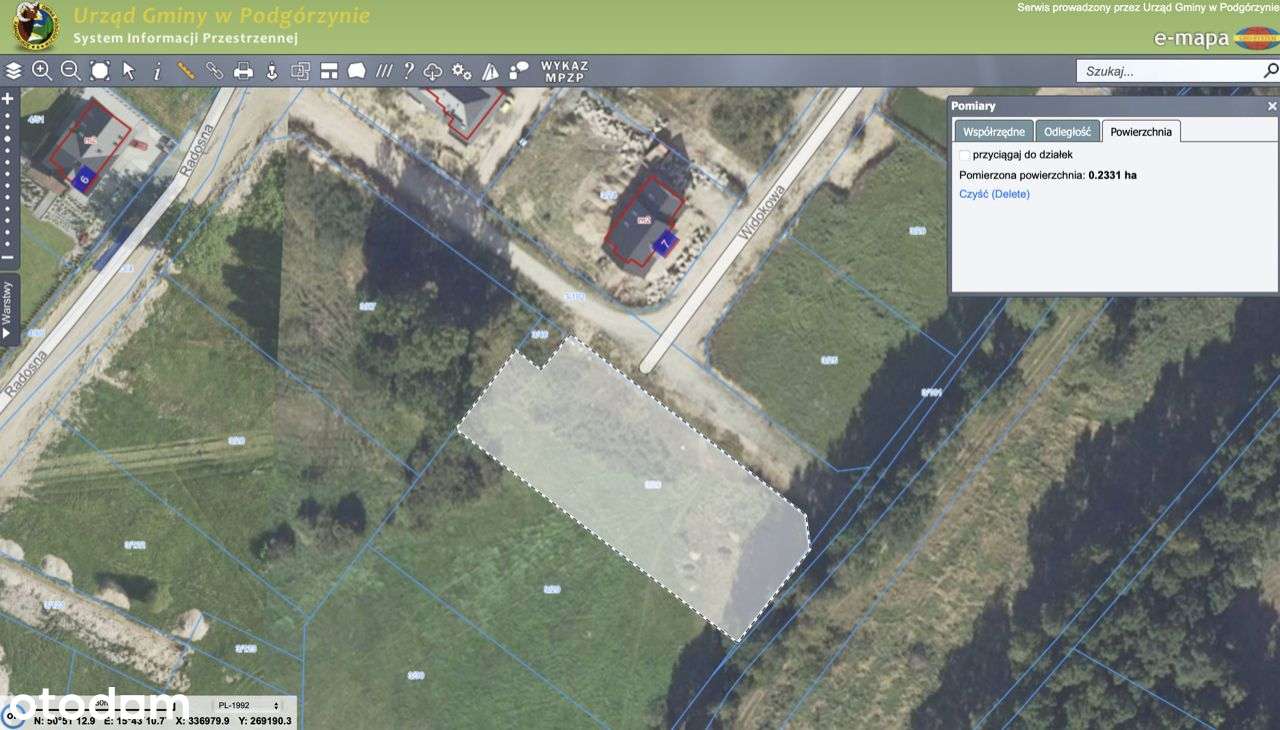Activate the arrow pointer selection tool
Image resolution: width=1280 pixels, height=730 pixels.
(129, 71)
